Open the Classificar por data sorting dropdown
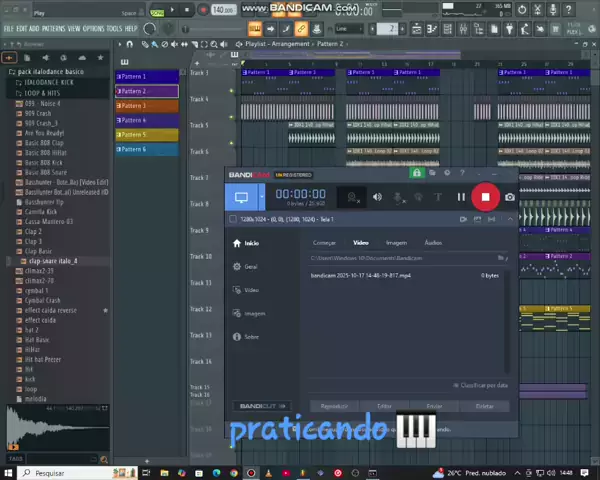600x480 pixels. tap(482, 385)
